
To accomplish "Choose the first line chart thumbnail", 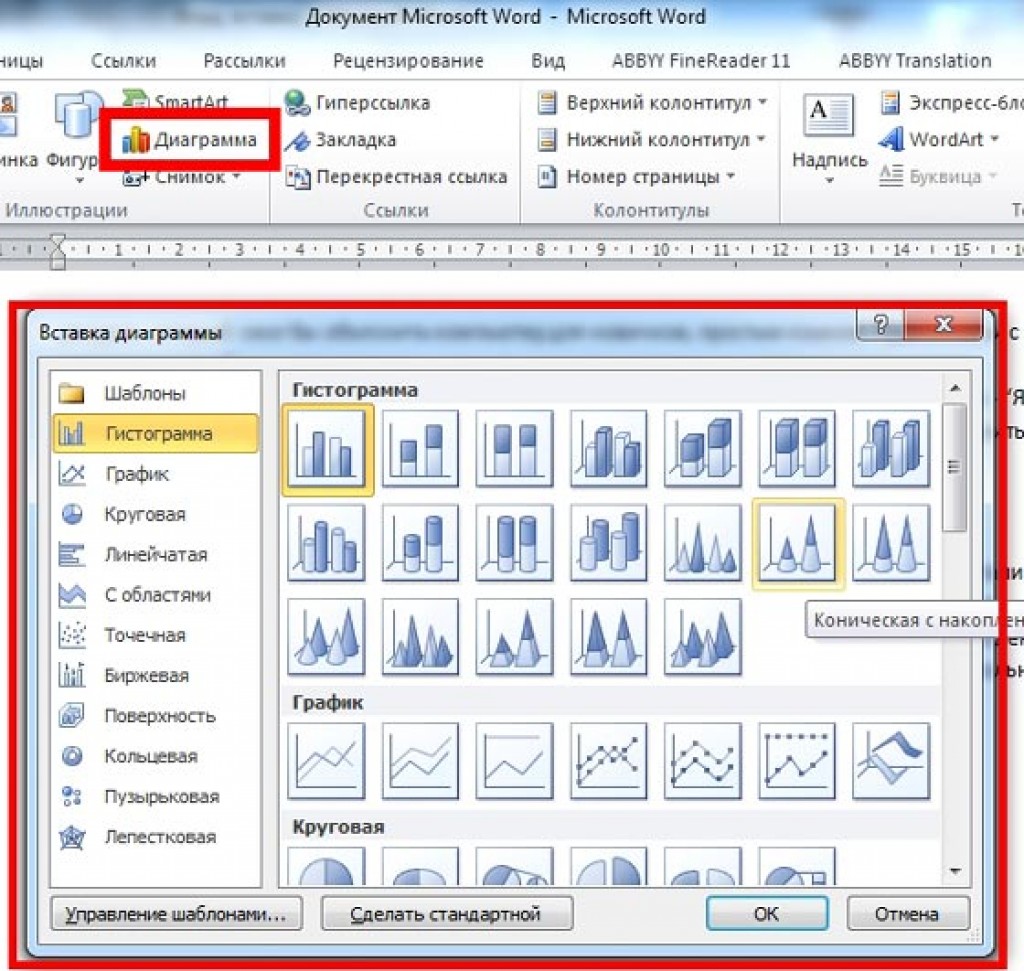I will pos(327,761).
